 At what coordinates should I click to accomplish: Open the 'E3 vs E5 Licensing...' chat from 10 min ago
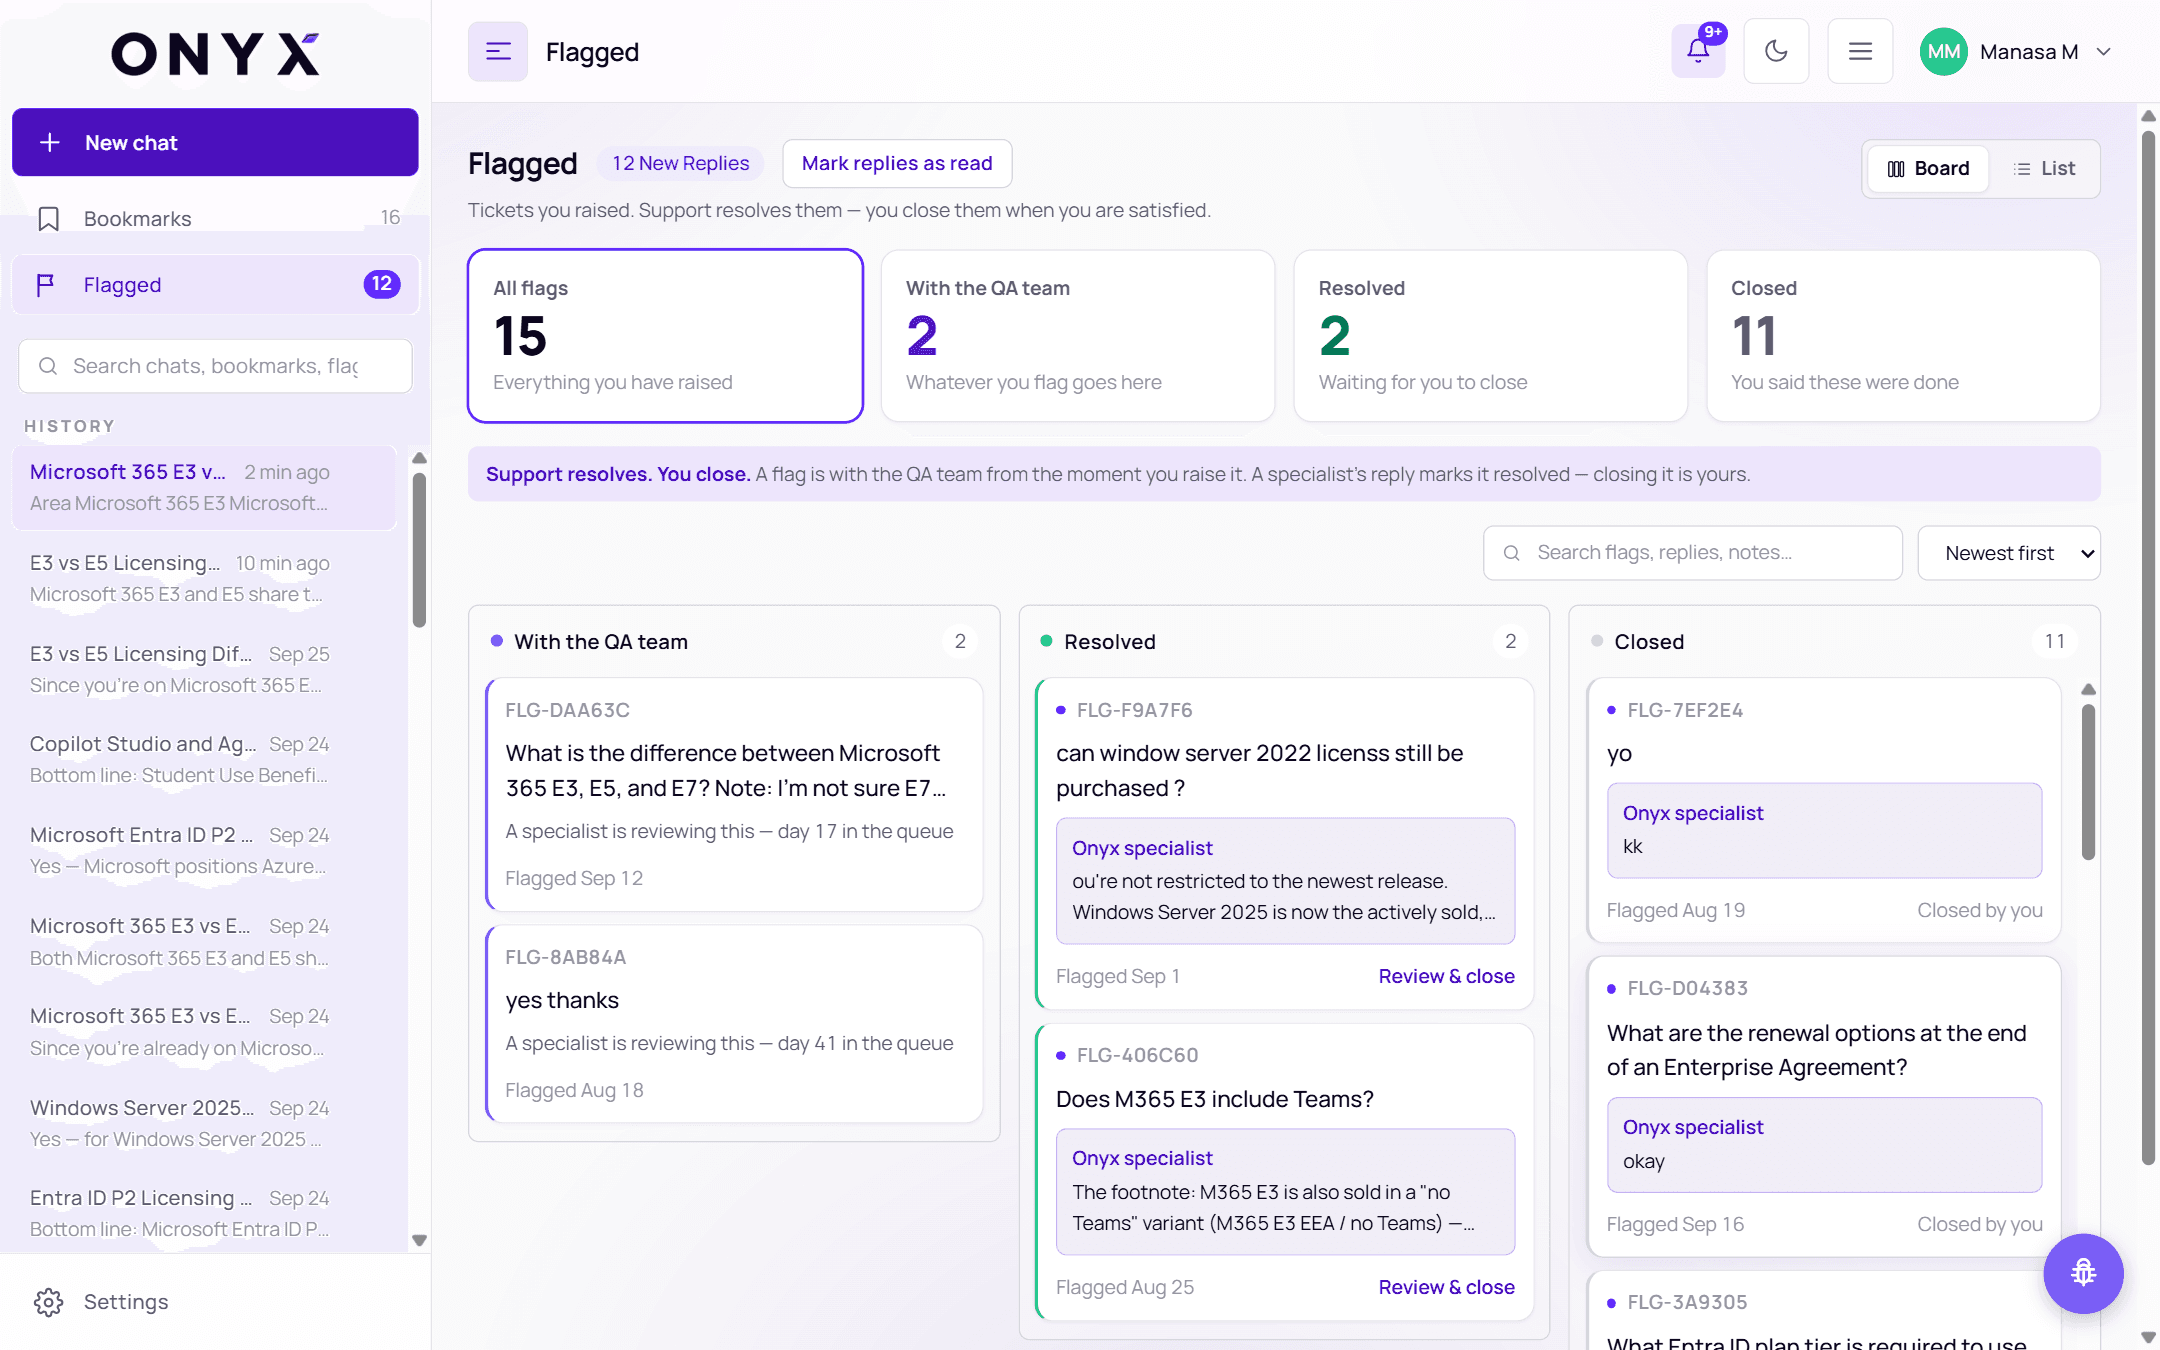pos(204,578)
